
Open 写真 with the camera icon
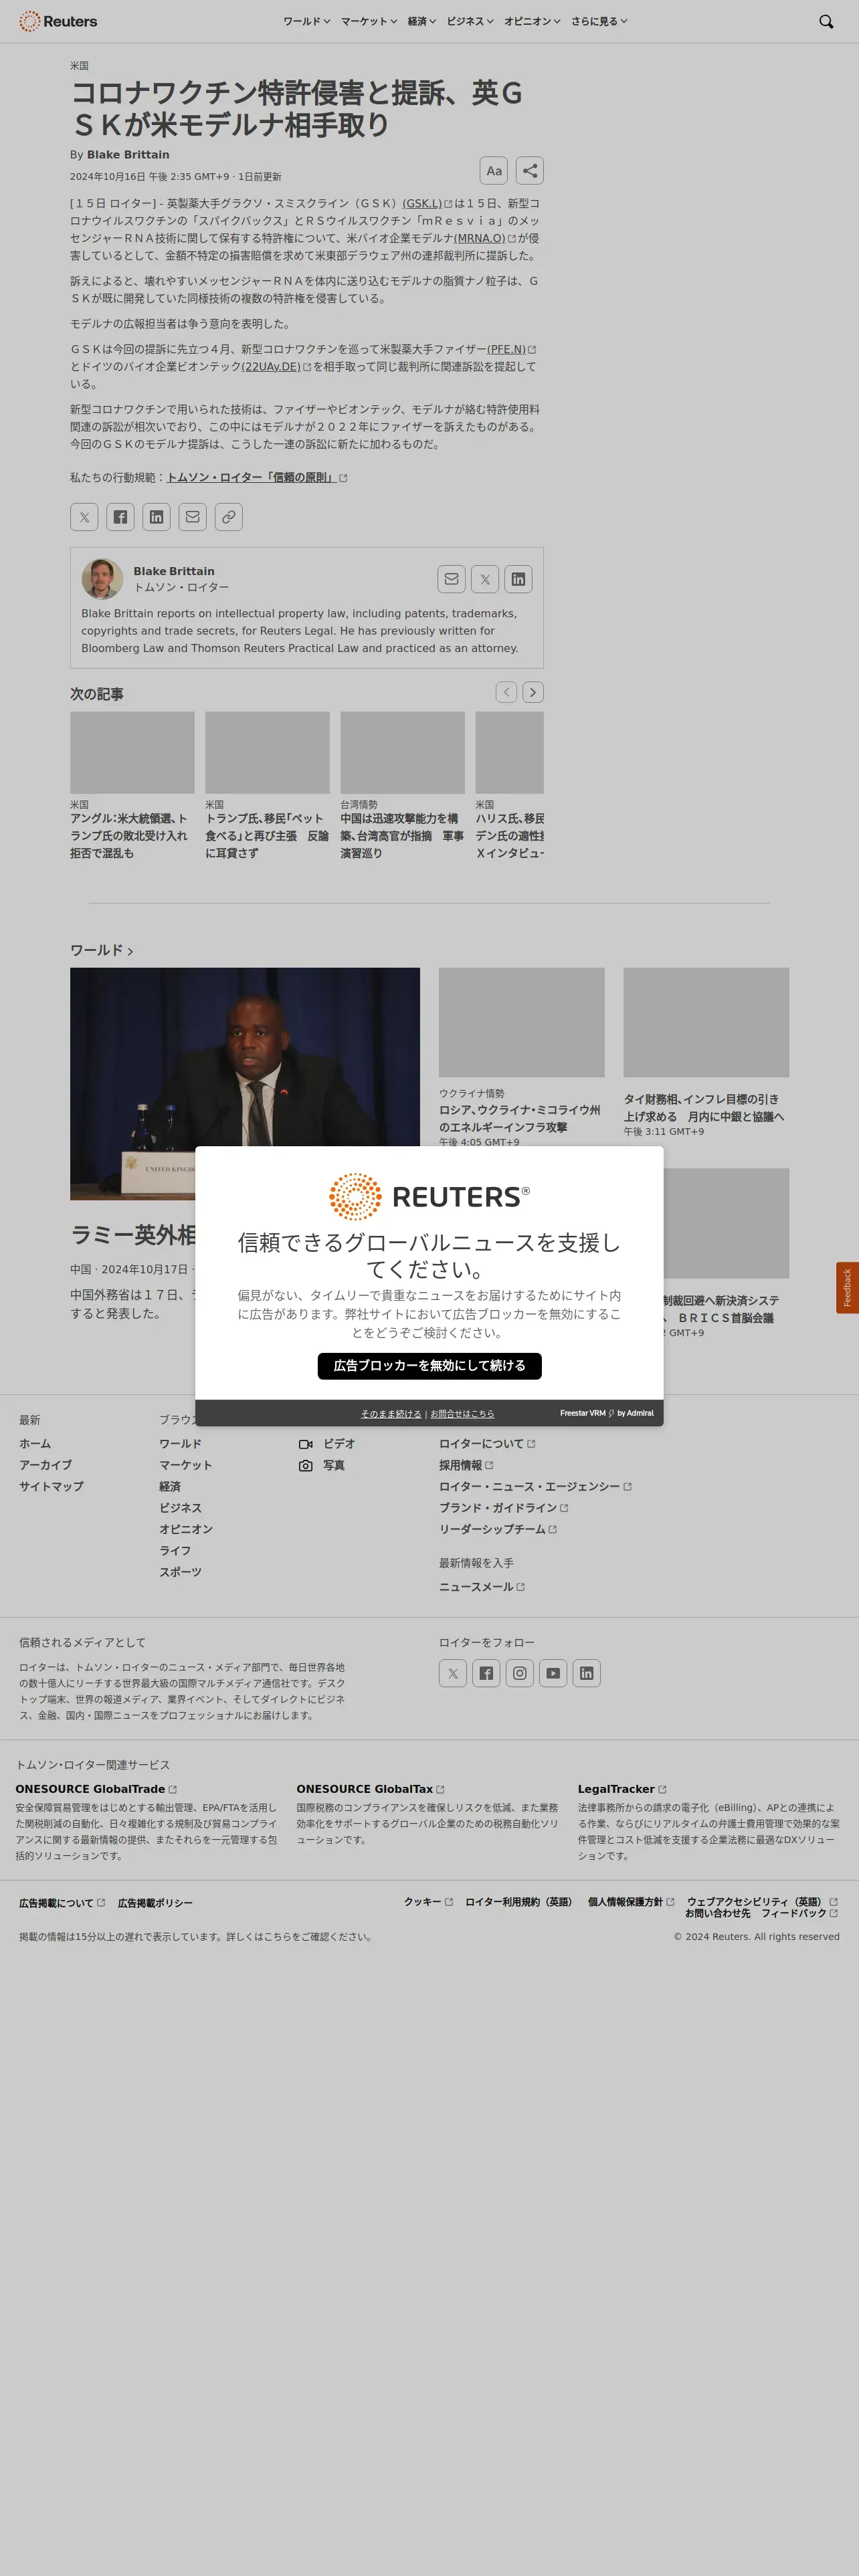(x=322, y=1465)
